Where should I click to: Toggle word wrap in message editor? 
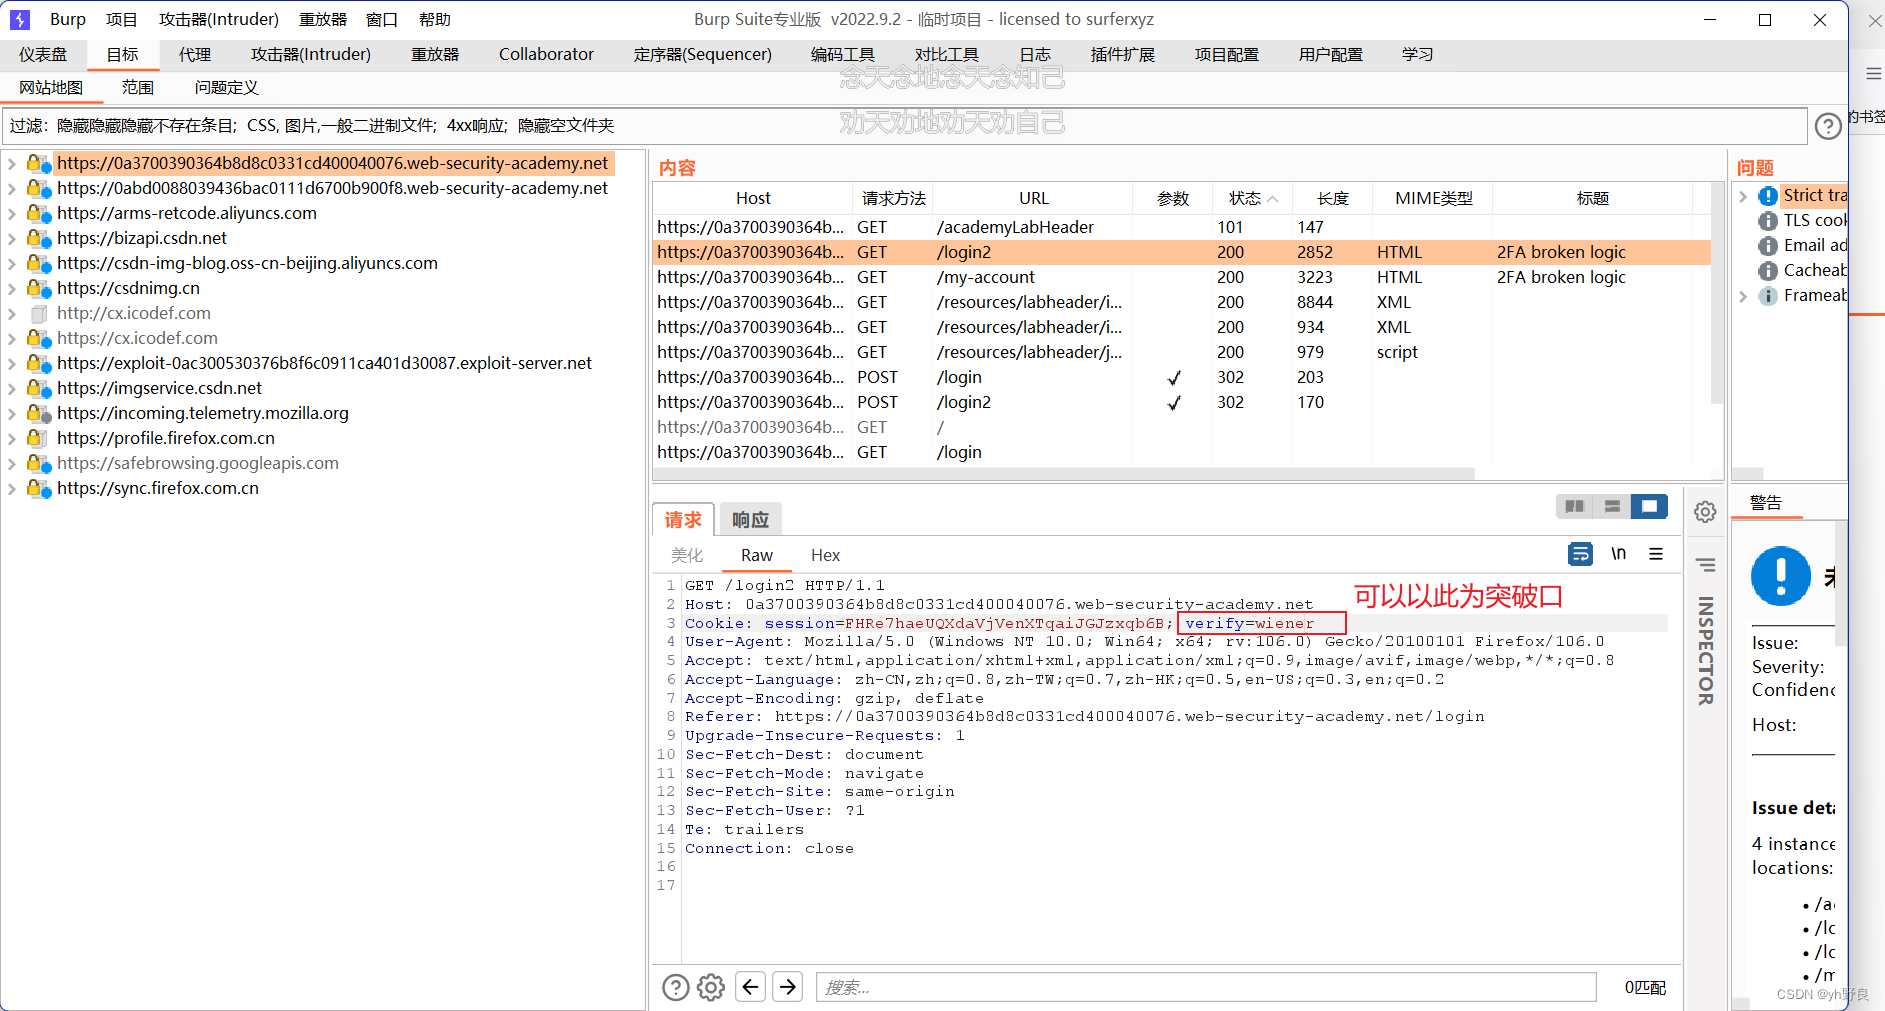[x=1580, y=553]
